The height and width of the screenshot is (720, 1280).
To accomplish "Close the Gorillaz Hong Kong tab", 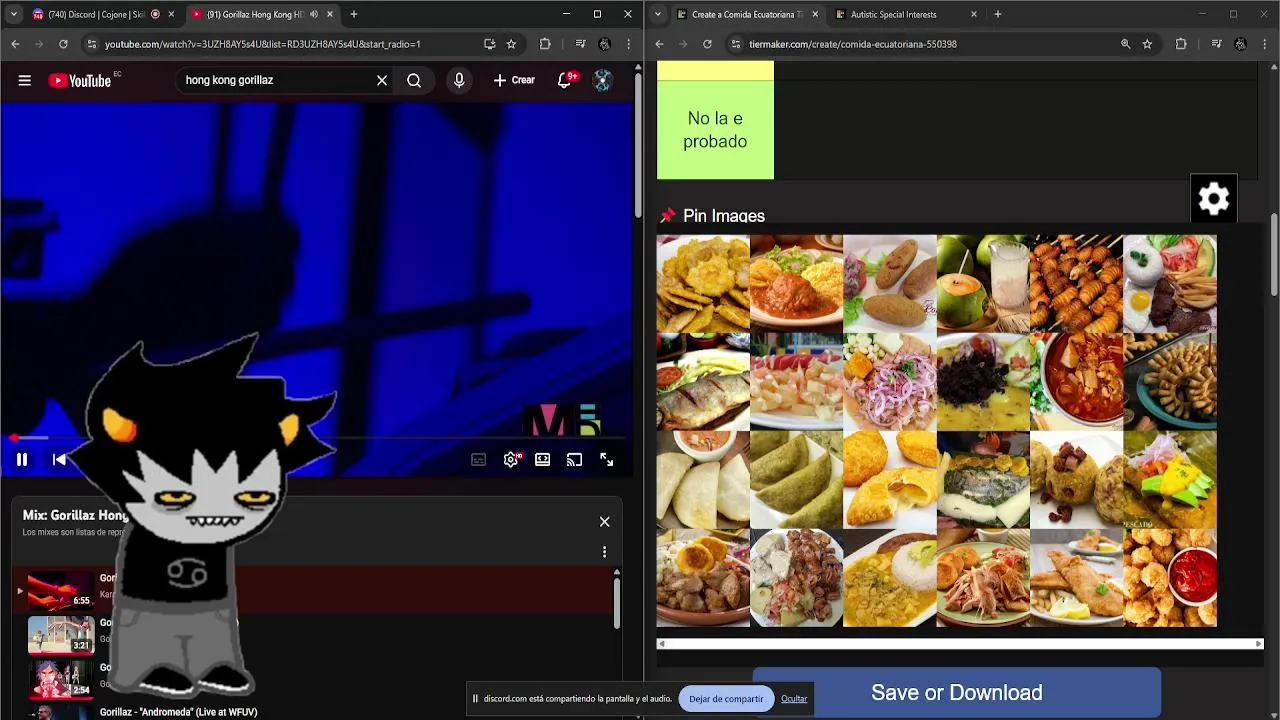I will tap(329, 14).
